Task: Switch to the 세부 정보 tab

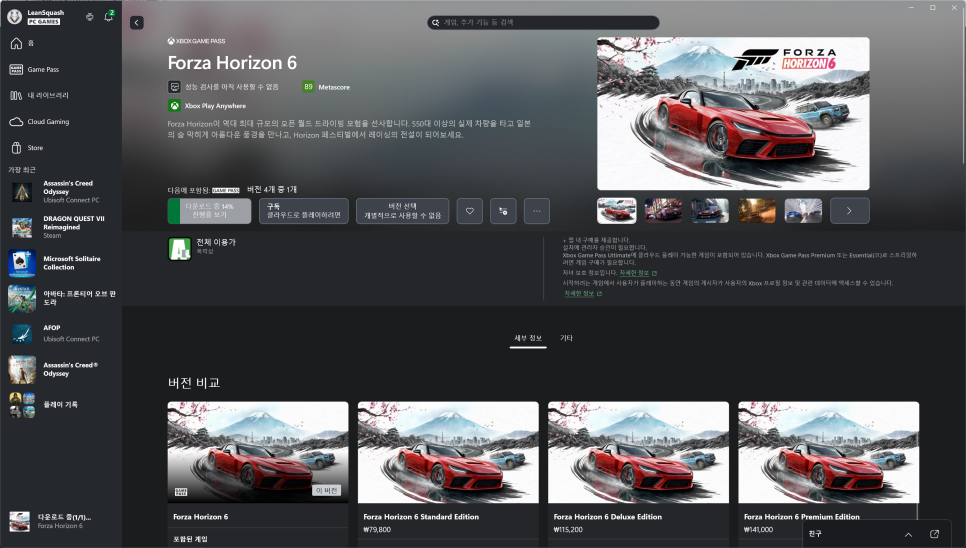Action: pos(528,338)
